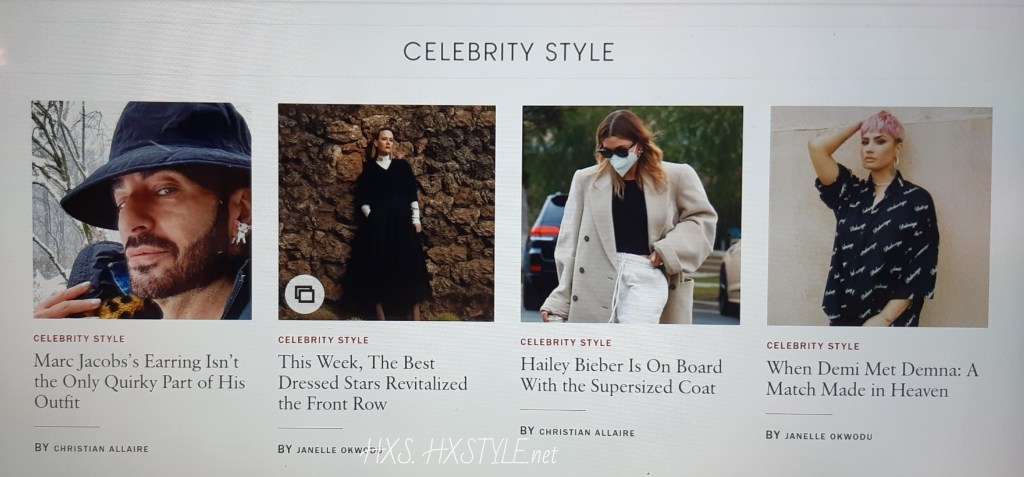Open the Marc Jacobs bucket hat photo
This screenshot has height=477, width=1024.
pyautogui.click(x=142, y=210)
